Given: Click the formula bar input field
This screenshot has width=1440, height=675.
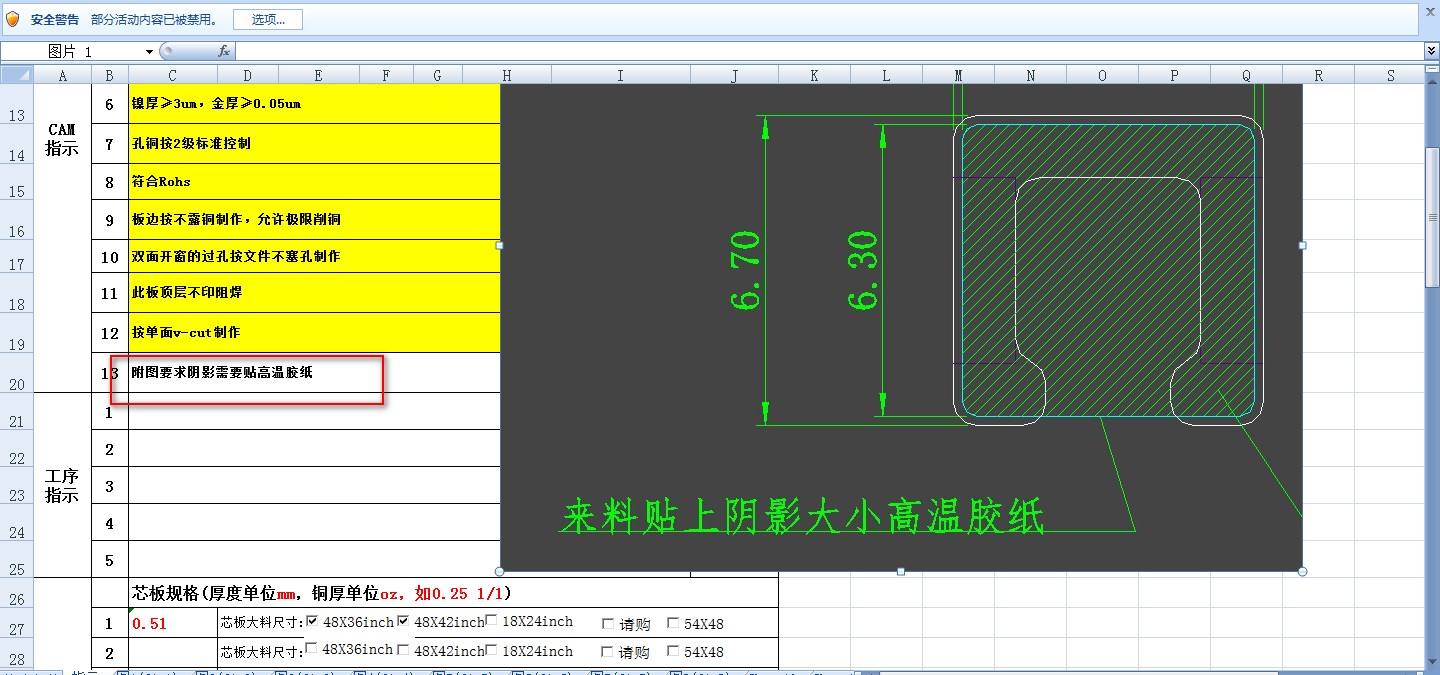Looking at the screenshot, I should pos(829,51).
